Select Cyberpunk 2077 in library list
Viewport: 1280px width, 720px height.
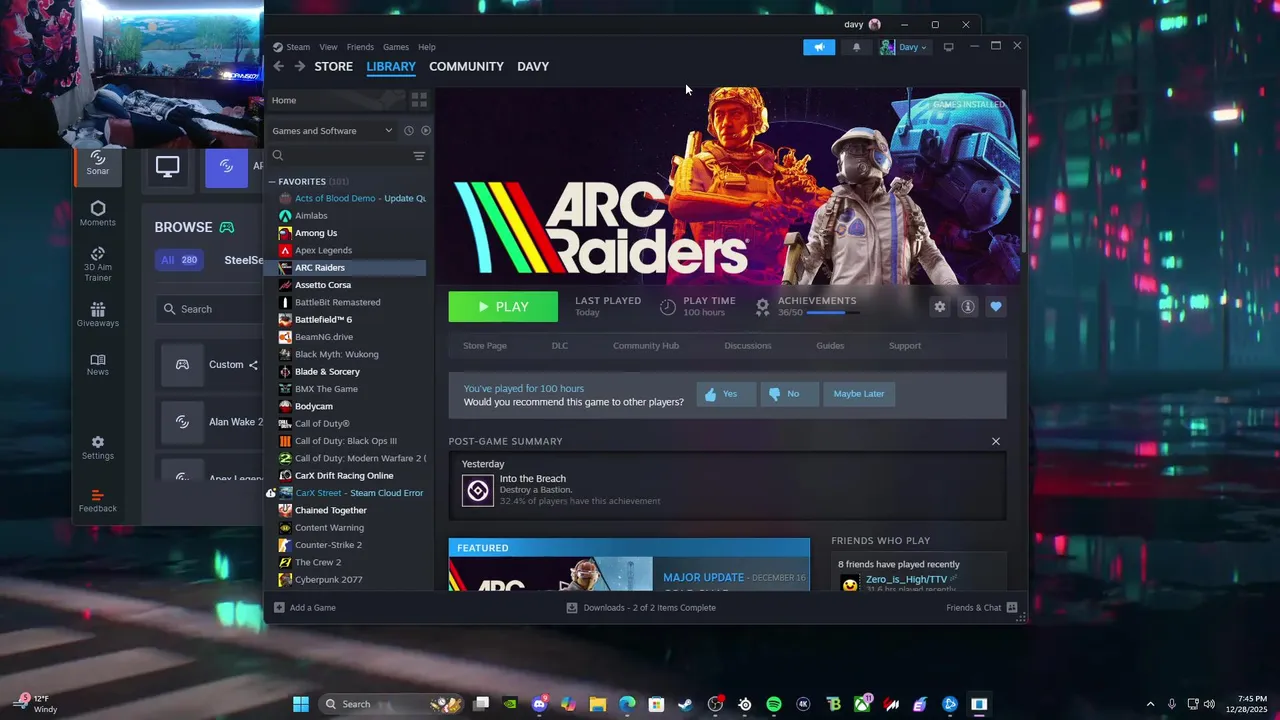[x=346, y=580]
